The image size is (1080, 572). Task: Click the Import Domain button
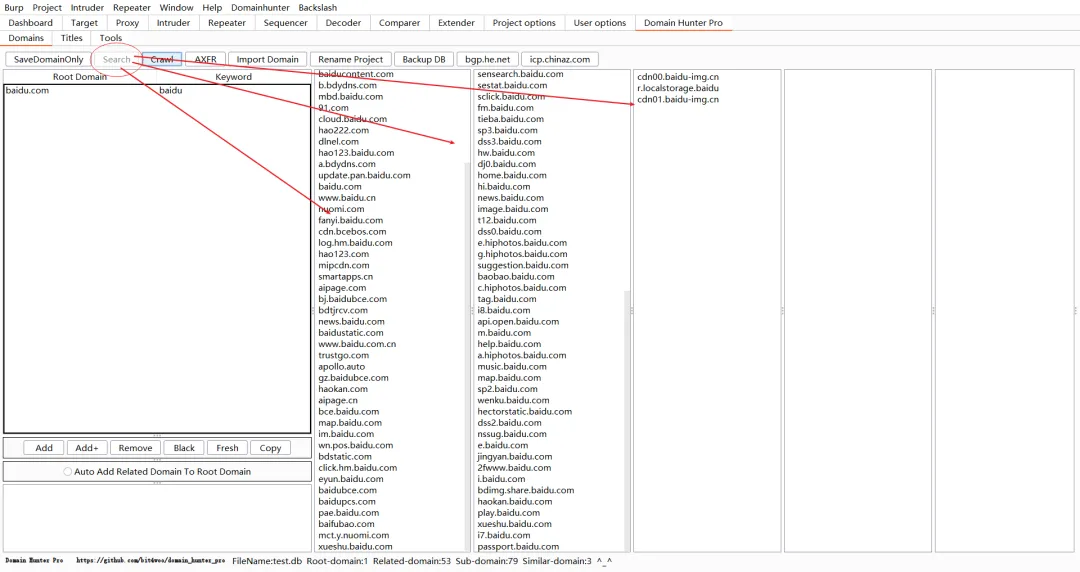point(267,59)
